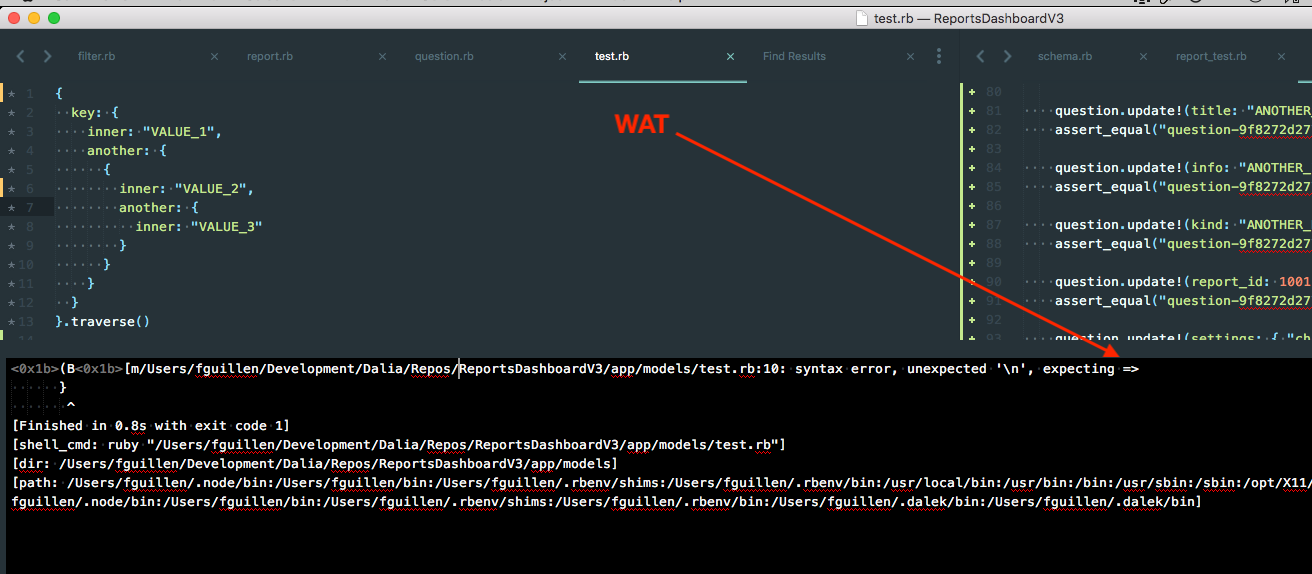Click question.update!(report_id: line
The image size is (1312, 574).
tap(1181, 282)
